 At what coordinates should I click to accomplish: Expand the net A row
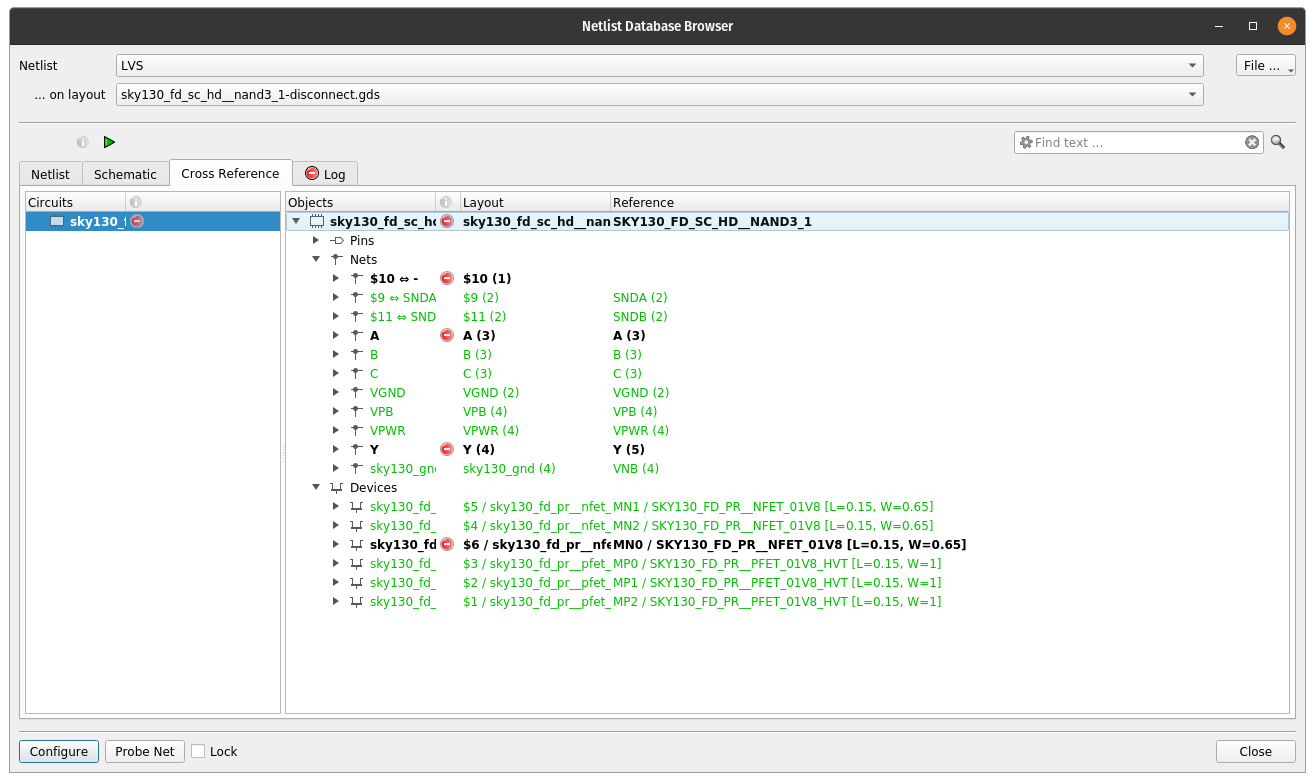click(336, 335)
